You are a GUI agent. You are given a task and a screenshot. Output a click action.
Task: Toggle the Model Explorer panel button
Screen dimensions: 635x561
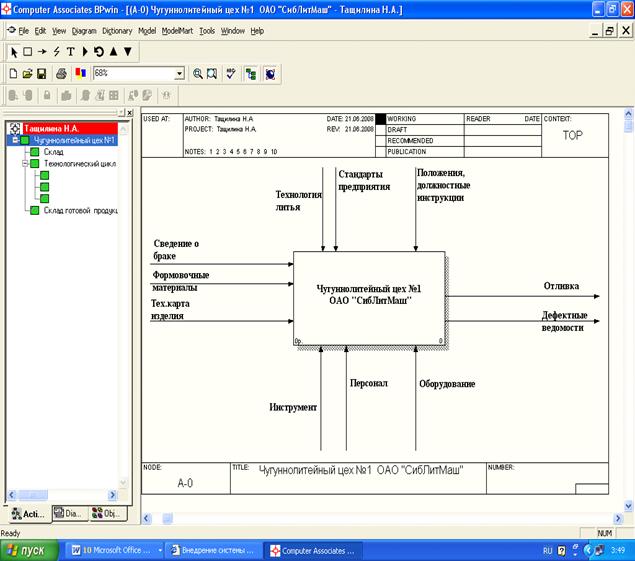pyautogui.click(x=250, y=73)
